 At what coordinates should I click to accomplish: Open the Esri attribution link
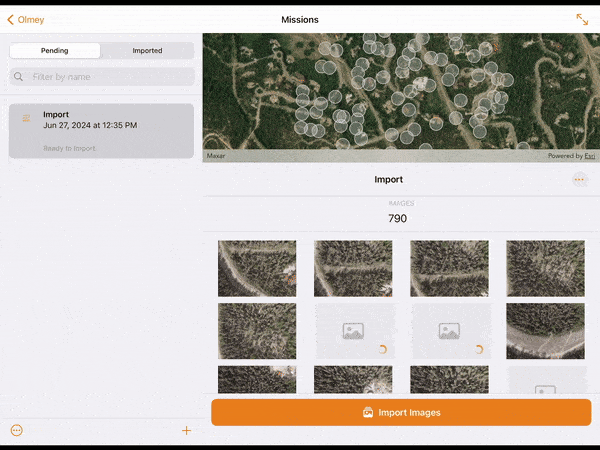[590, 156]
